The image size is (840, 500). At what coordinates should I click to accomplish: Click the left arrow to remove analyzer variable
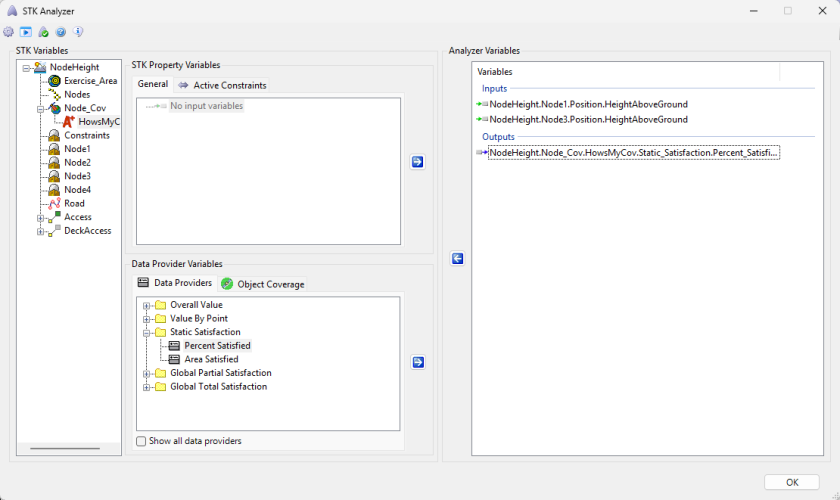tap(457, 259)
